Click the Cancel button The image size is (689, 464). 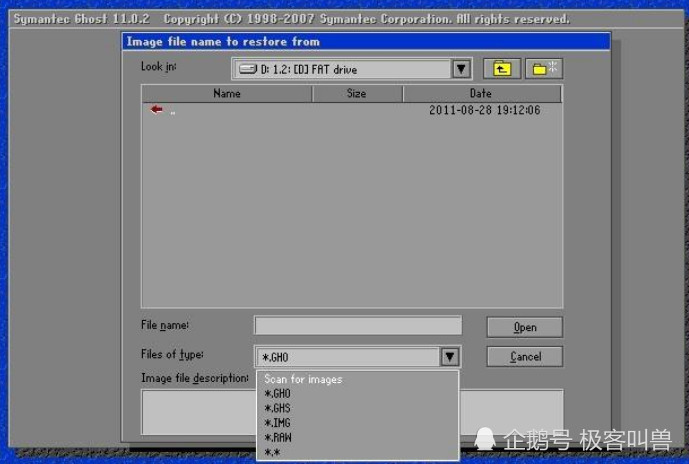click(525, 356)
